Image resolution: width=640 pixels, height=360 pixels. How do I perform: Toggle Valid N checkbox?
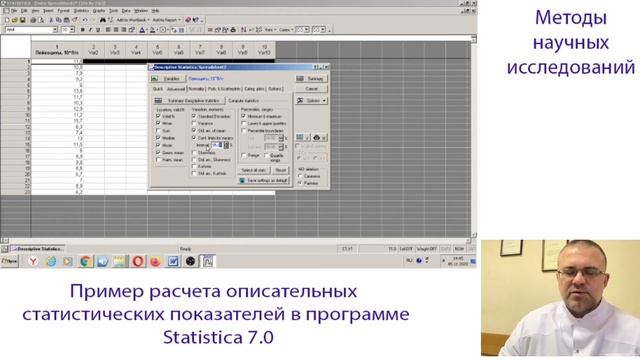tap(158, 116)
